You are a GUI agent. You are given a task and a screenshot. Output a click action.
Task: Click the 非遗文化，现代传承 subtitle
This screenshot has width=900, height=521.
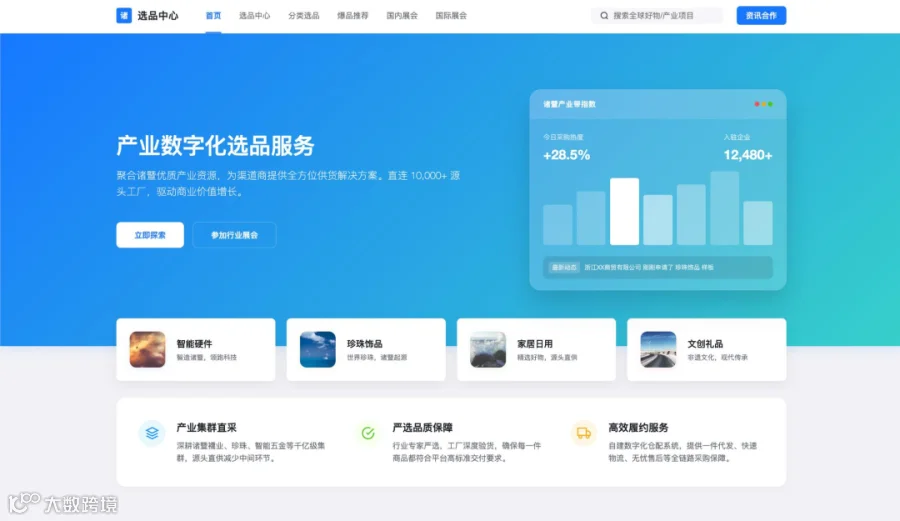click(718, 357)
